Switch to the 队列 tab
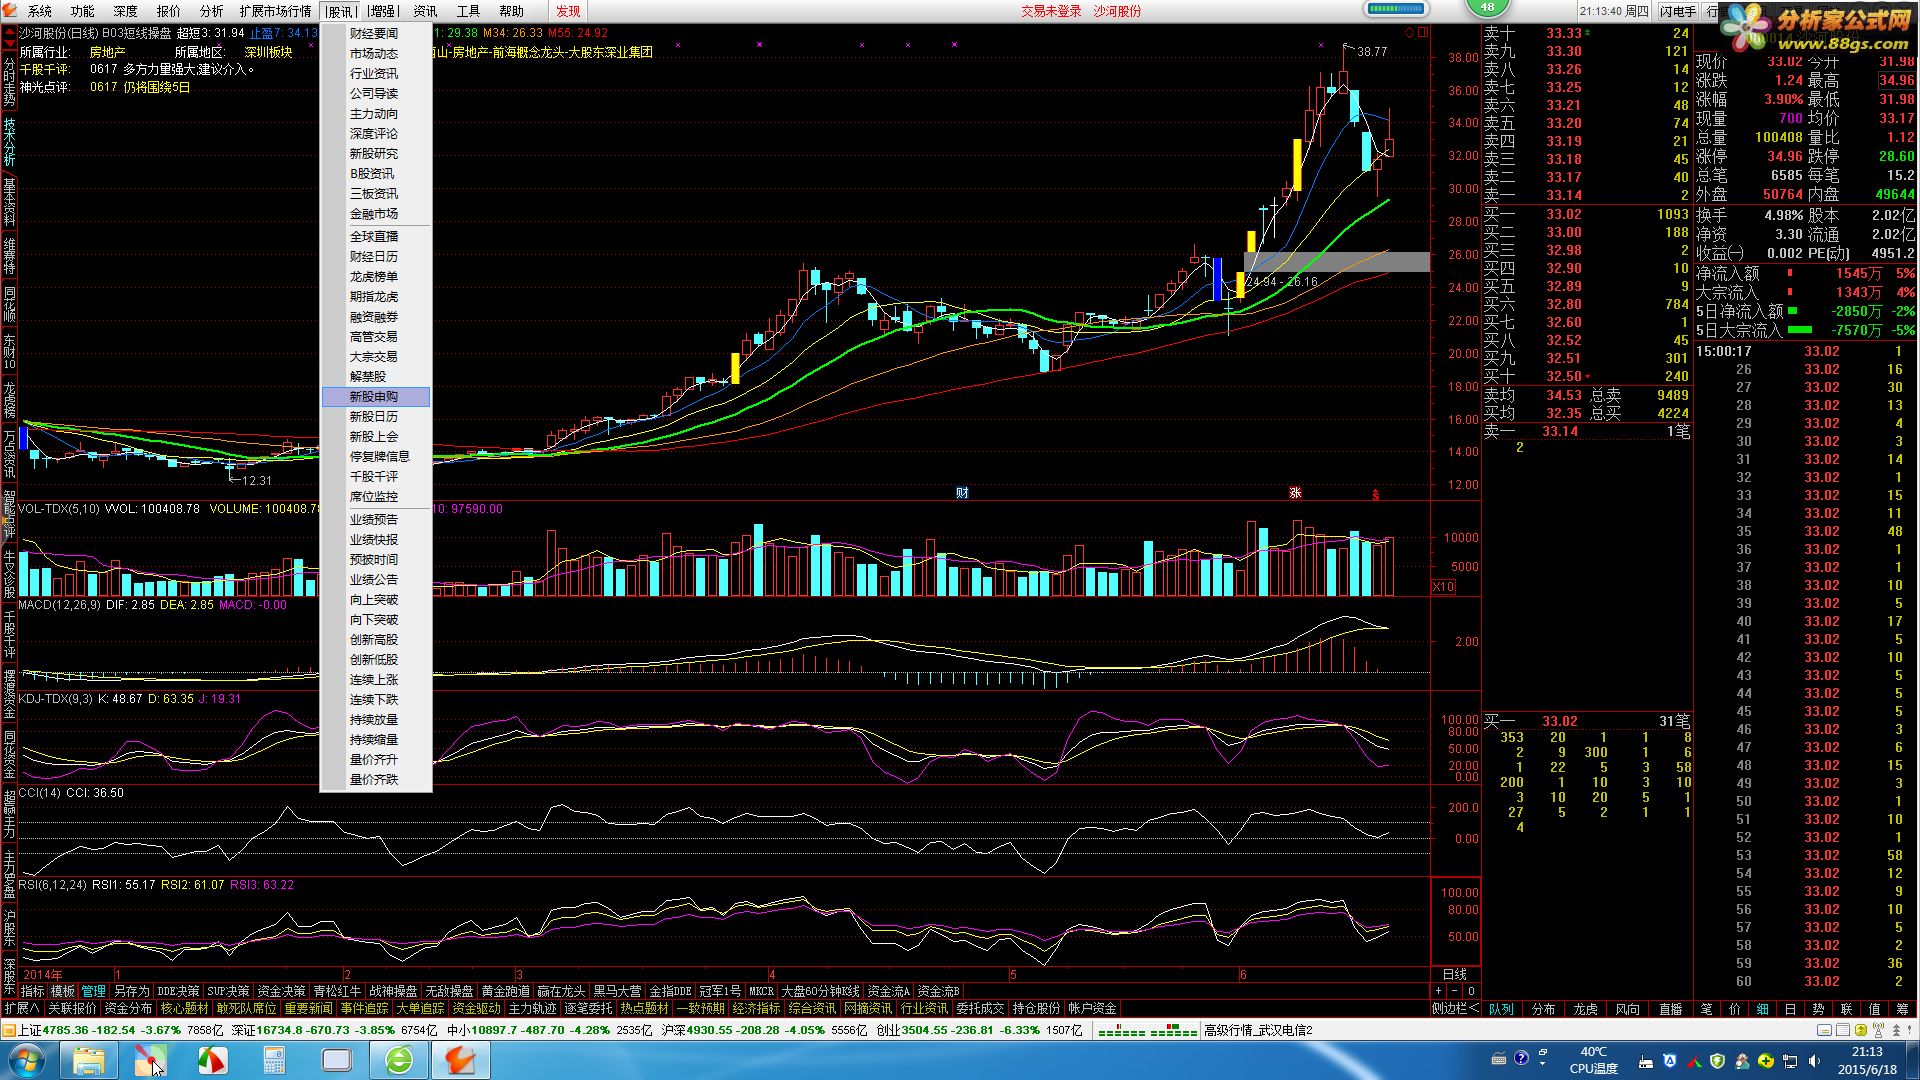1920x1080 pixels. click(1502, 1009)
